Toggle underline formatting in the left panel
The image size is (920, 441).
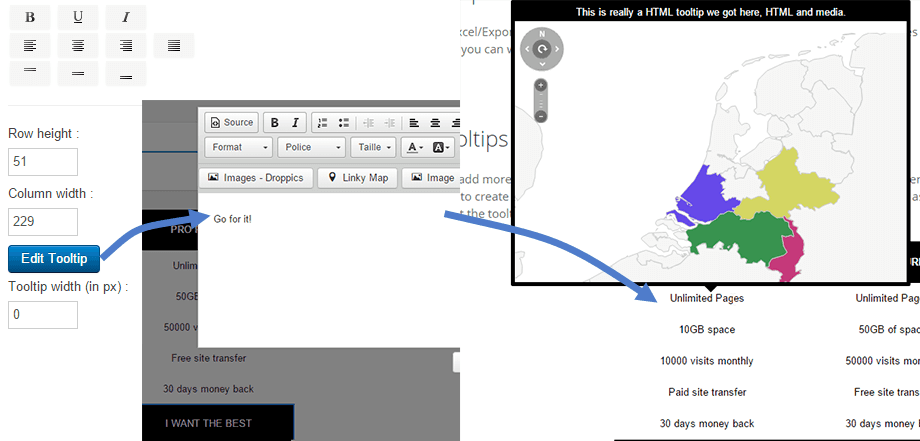pos(78,18)
